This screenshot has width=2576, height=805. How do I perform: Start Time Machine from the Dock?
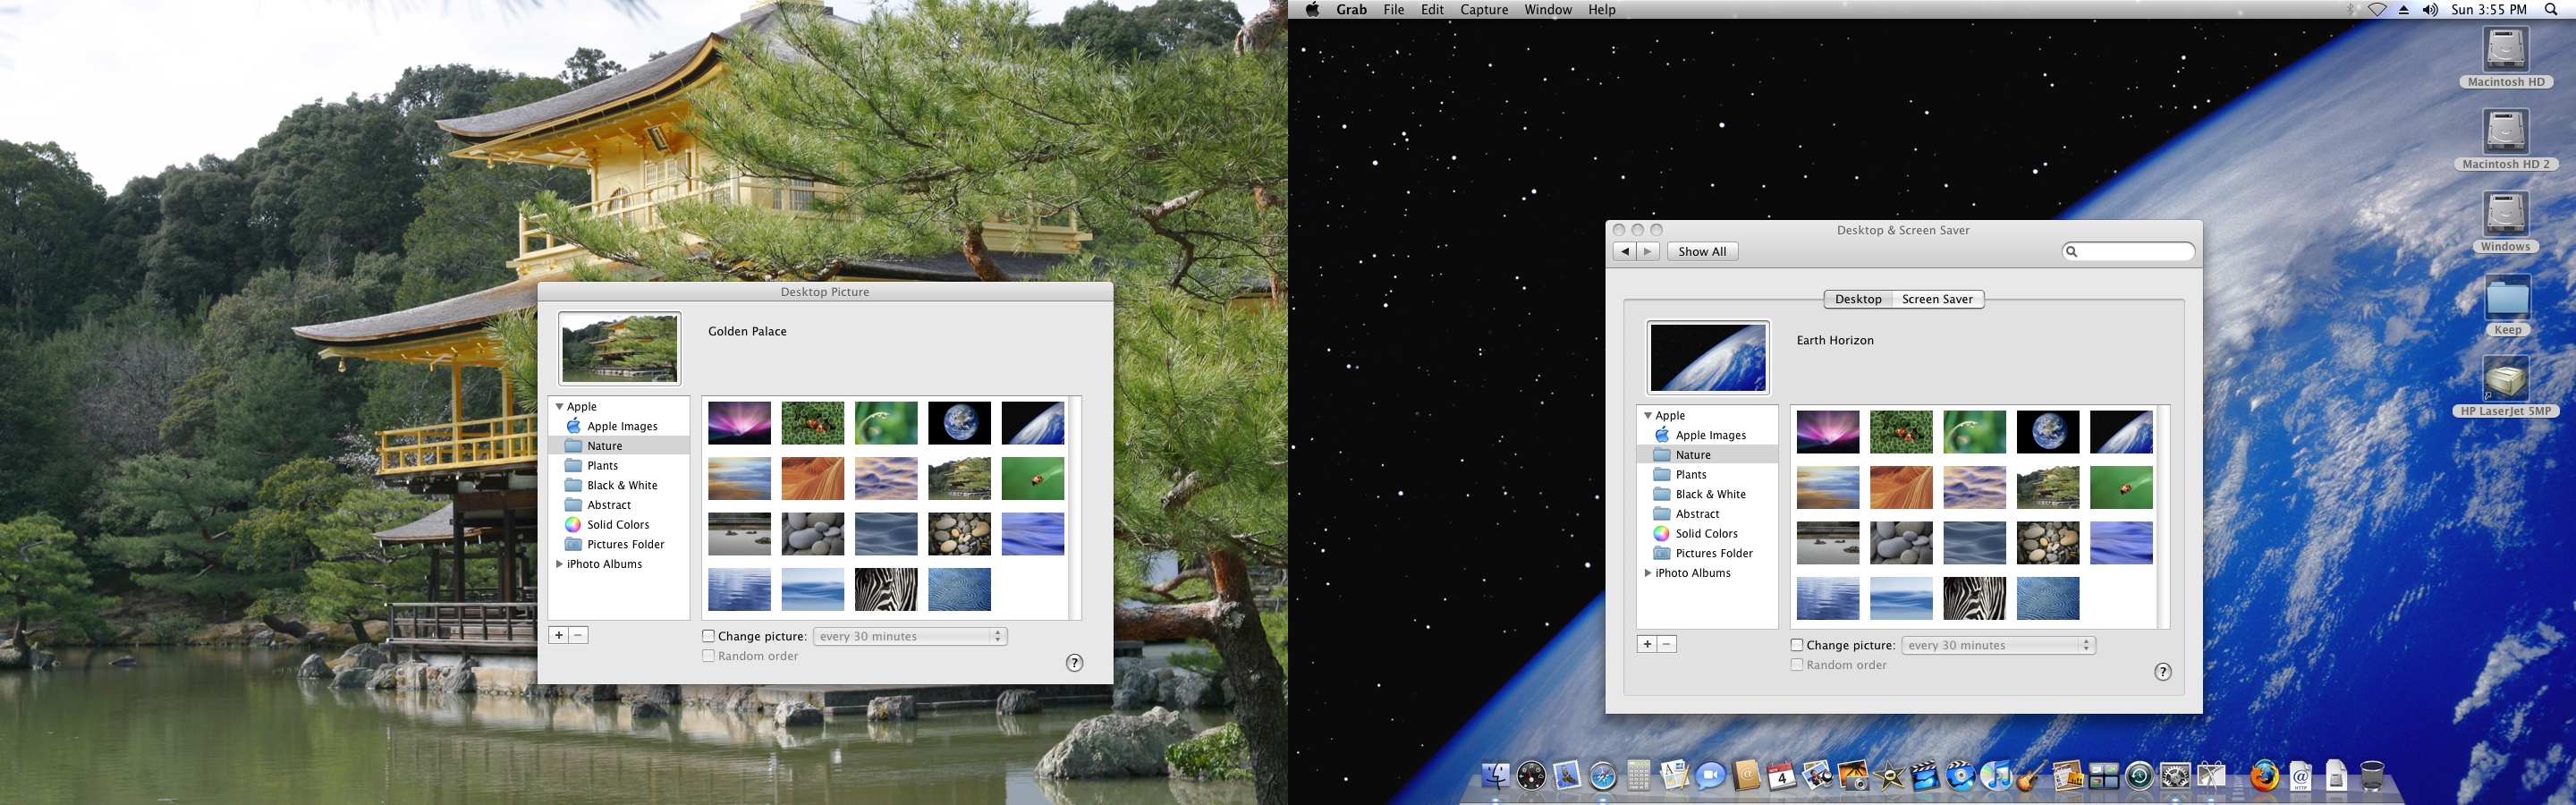[x=2140, y=775]
